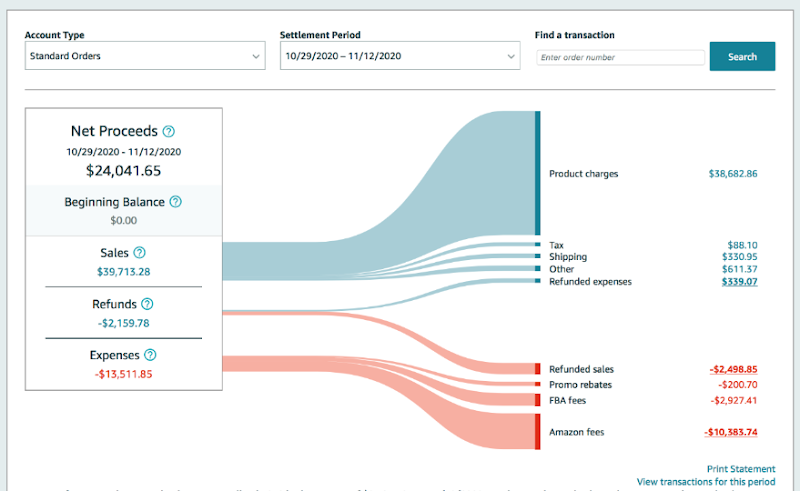This screenshot has width=800, height=491.
Task: Click the Tax label in chart
Action: pos(556,245)
